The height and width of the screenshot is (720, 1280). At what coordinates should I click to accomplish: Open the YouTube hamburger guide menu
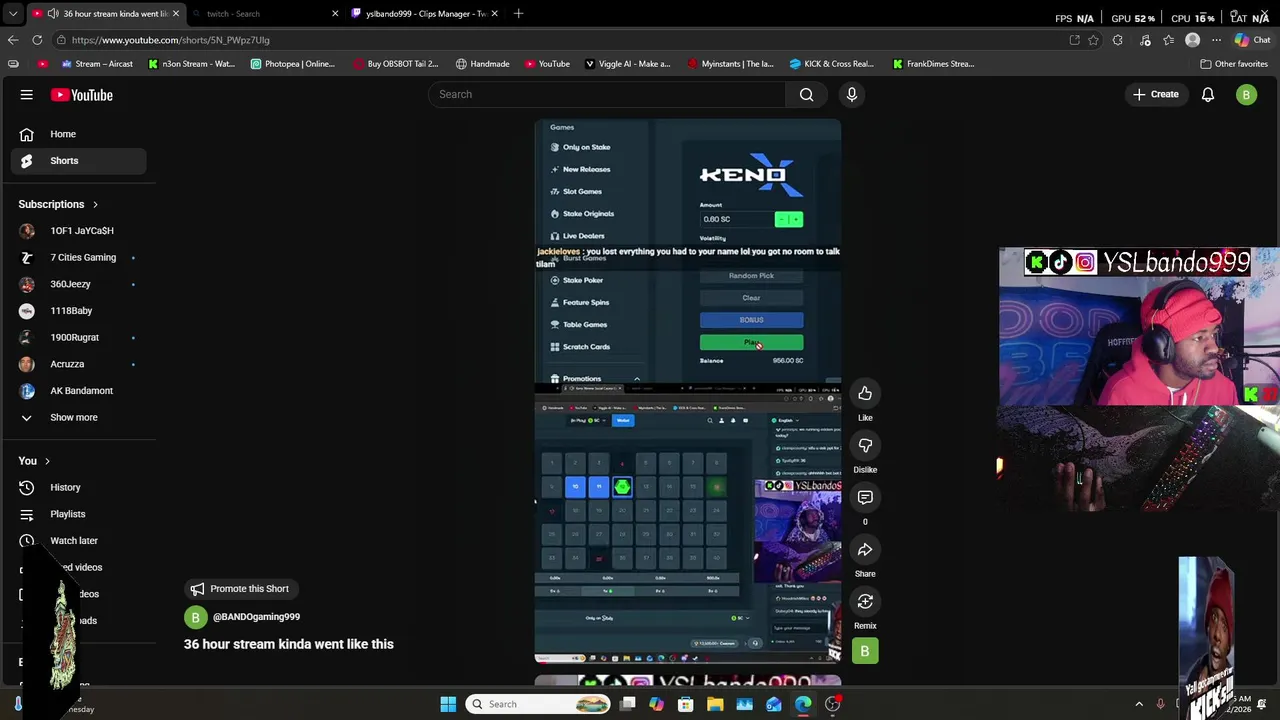pos(27,95)
